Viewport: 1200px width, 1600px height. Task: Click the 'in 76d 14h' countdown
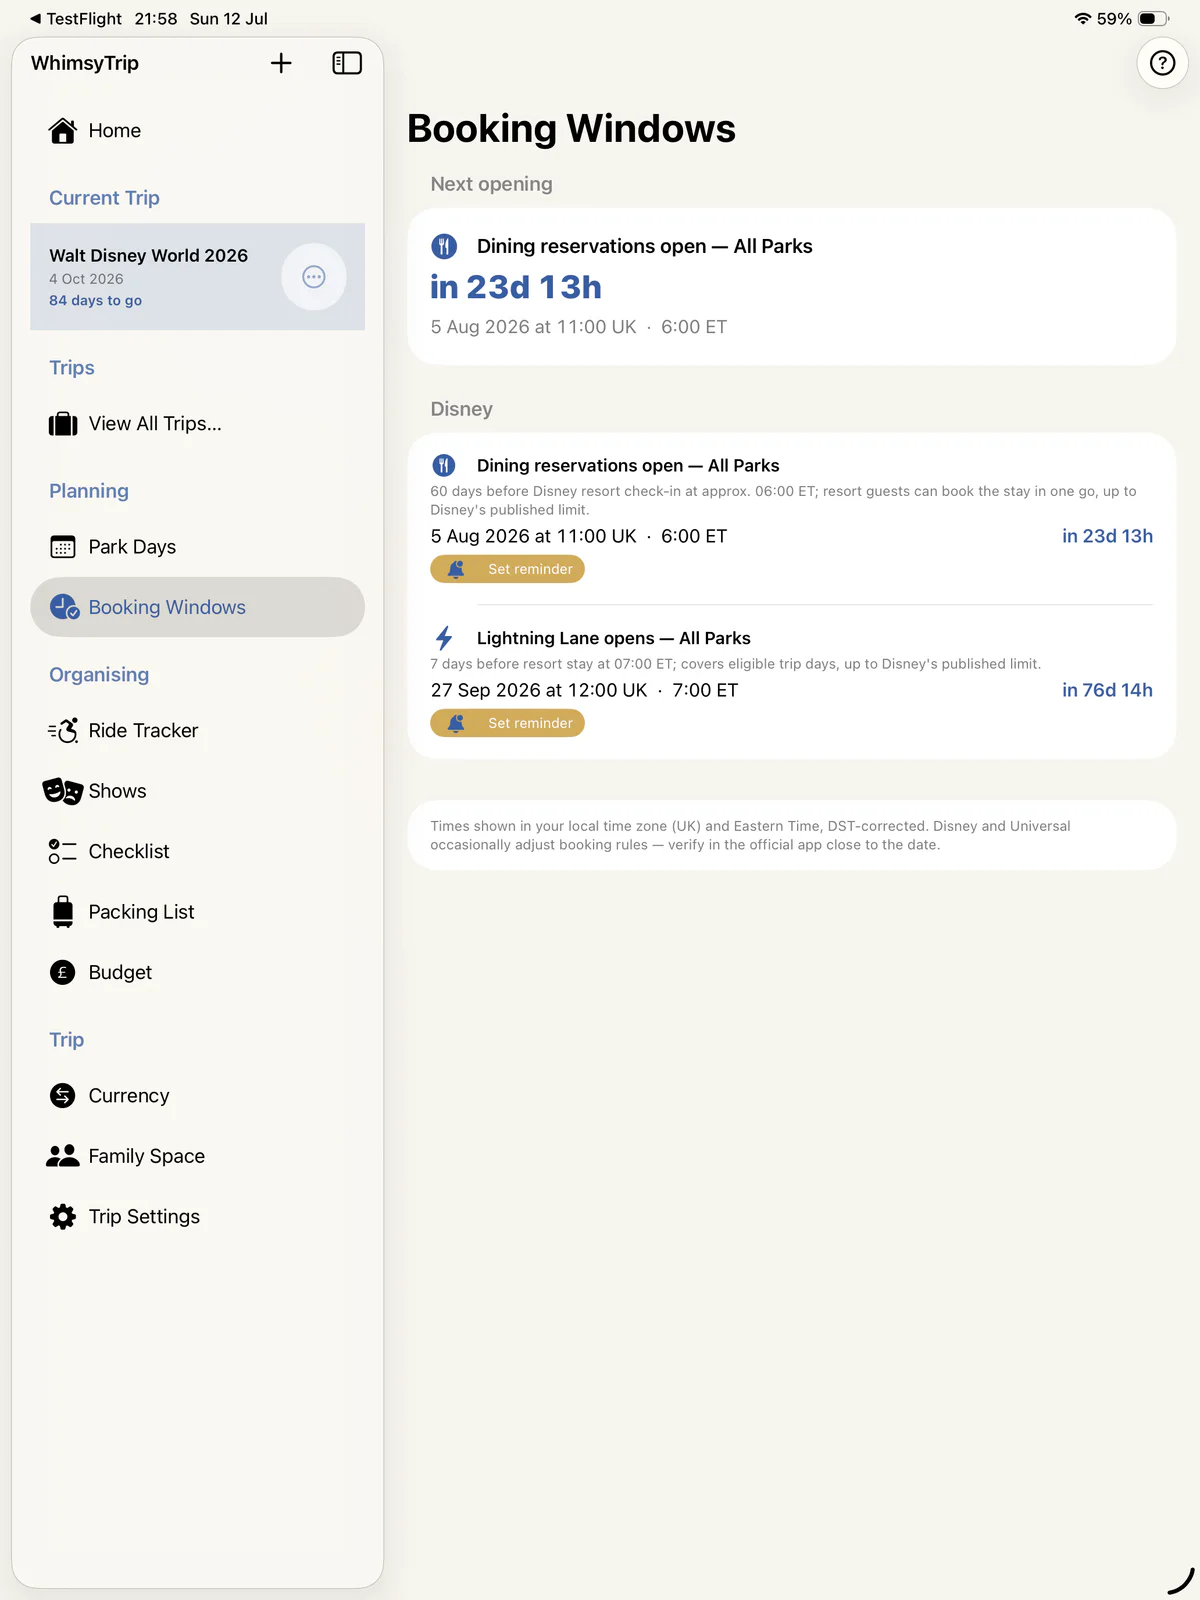(x=1107, y=690)
